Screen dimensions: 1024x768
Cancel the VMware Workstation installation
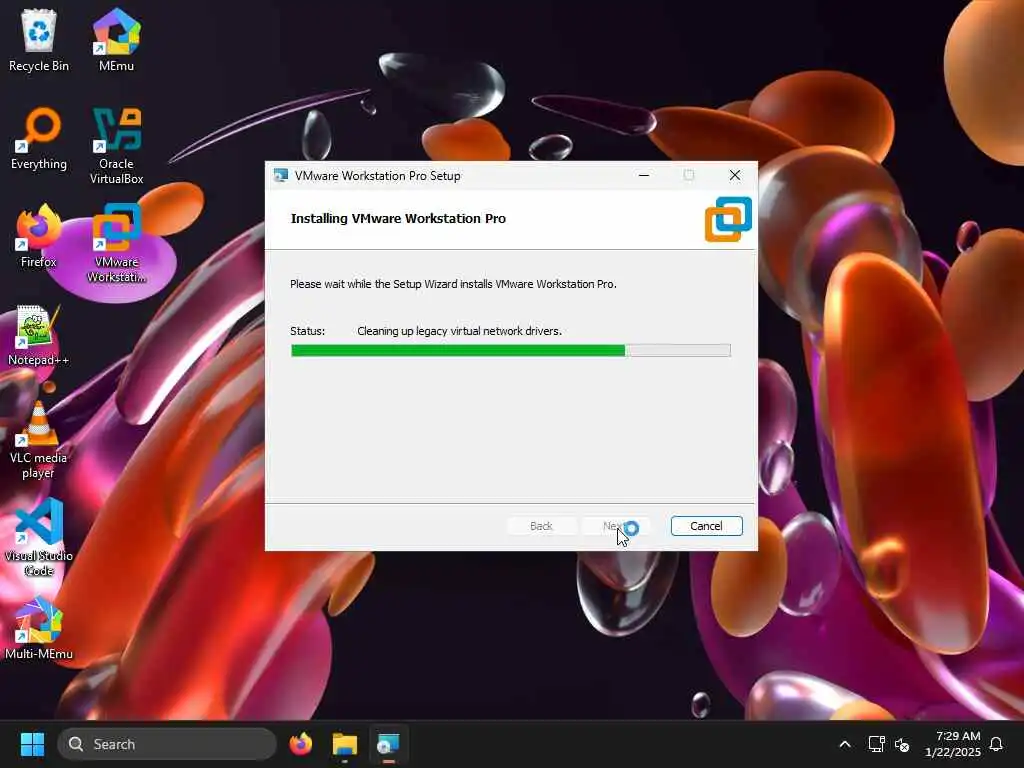pyautogui.click(x=706, y=526)
